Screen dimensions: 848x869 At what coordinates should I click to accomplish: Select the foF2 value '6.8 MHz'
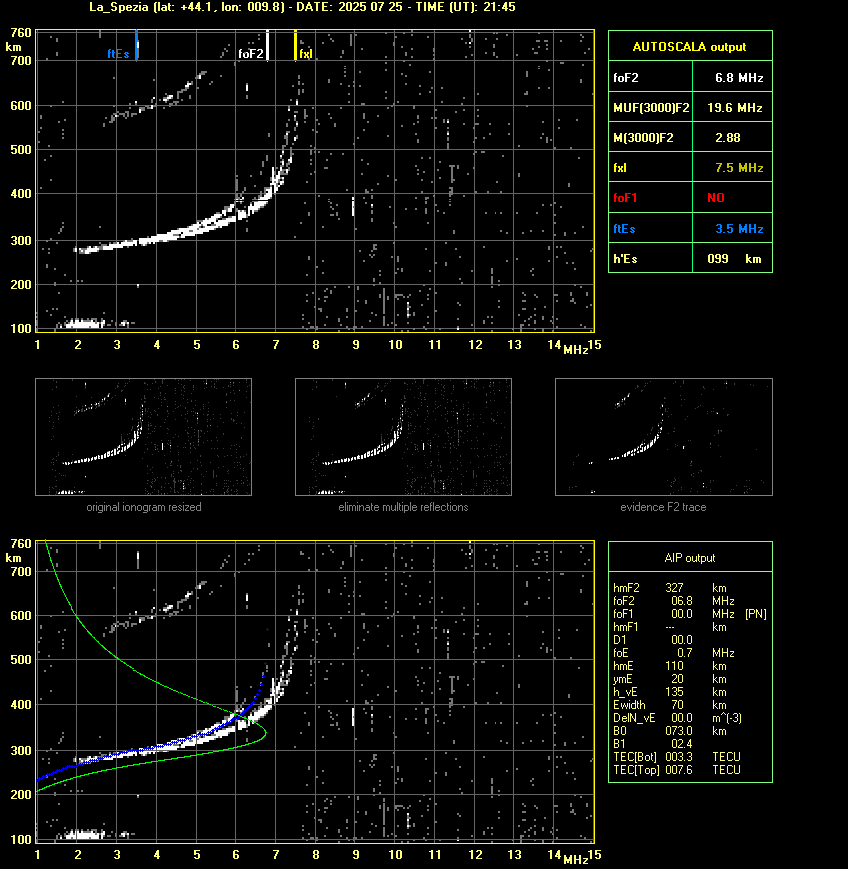coord(739,78)
